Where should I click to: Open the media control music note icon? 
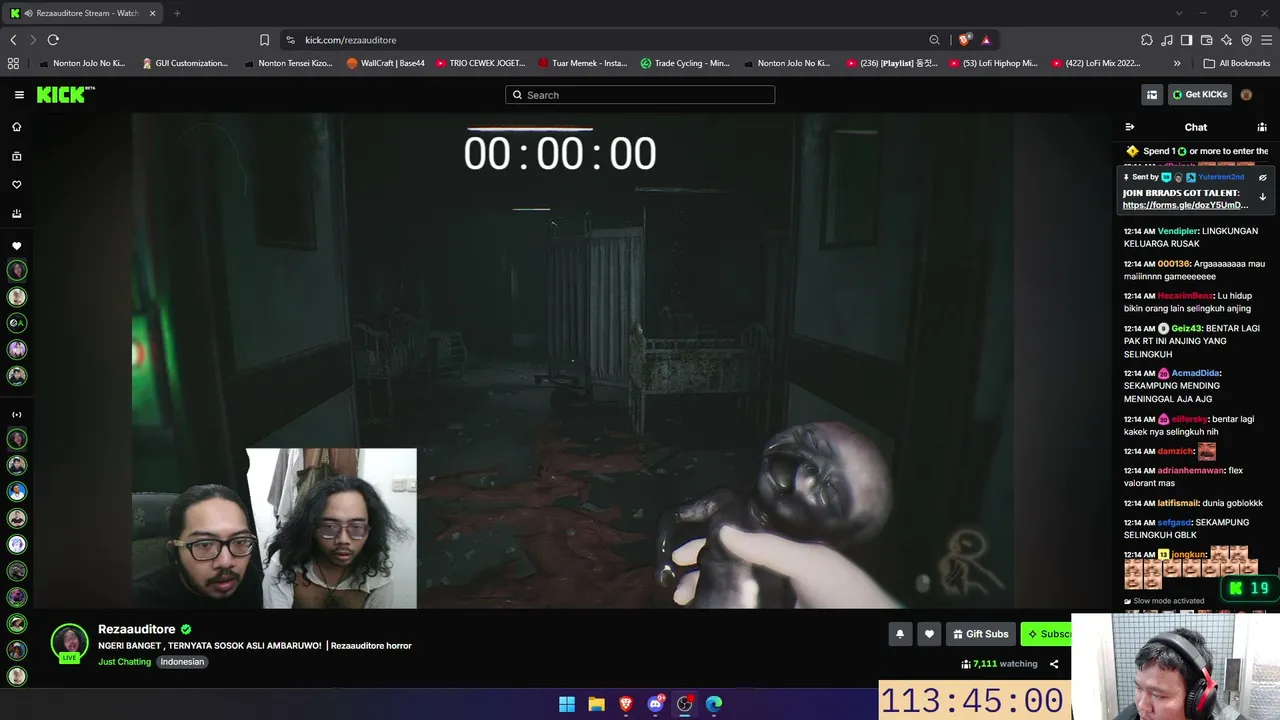click(1166, 40)
